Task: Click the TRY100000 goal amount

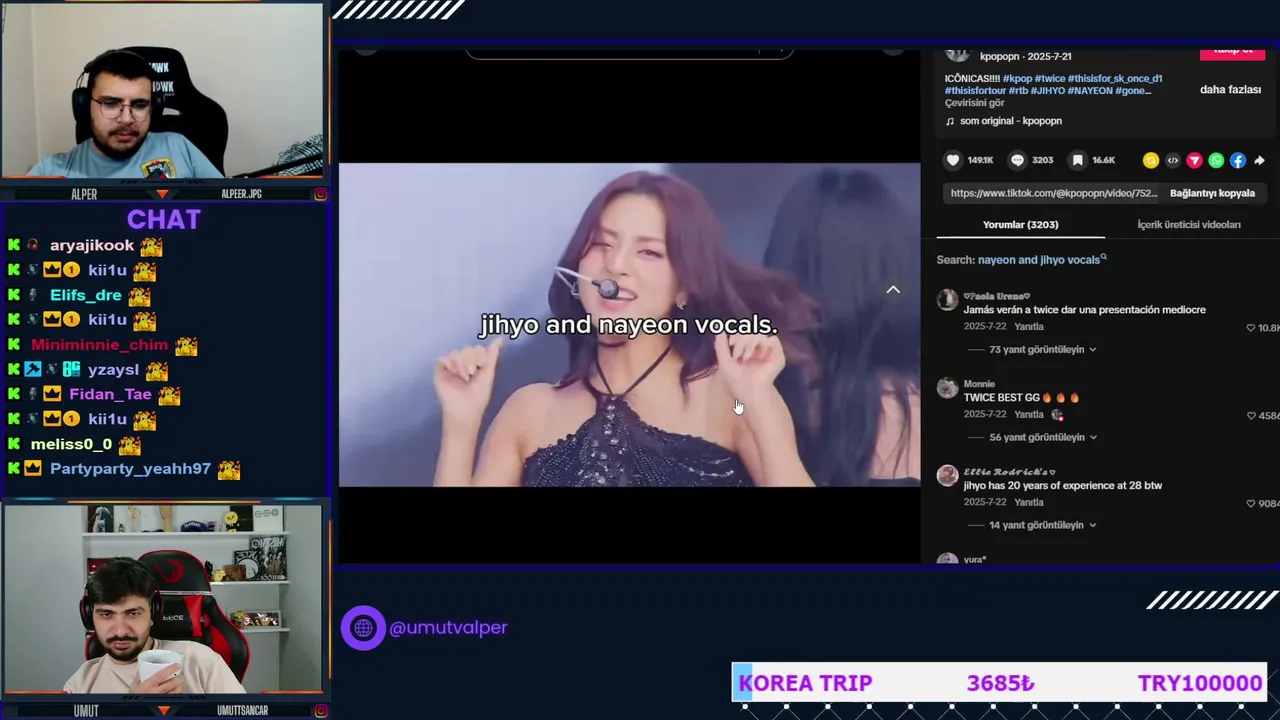Action: (1200, 683)
